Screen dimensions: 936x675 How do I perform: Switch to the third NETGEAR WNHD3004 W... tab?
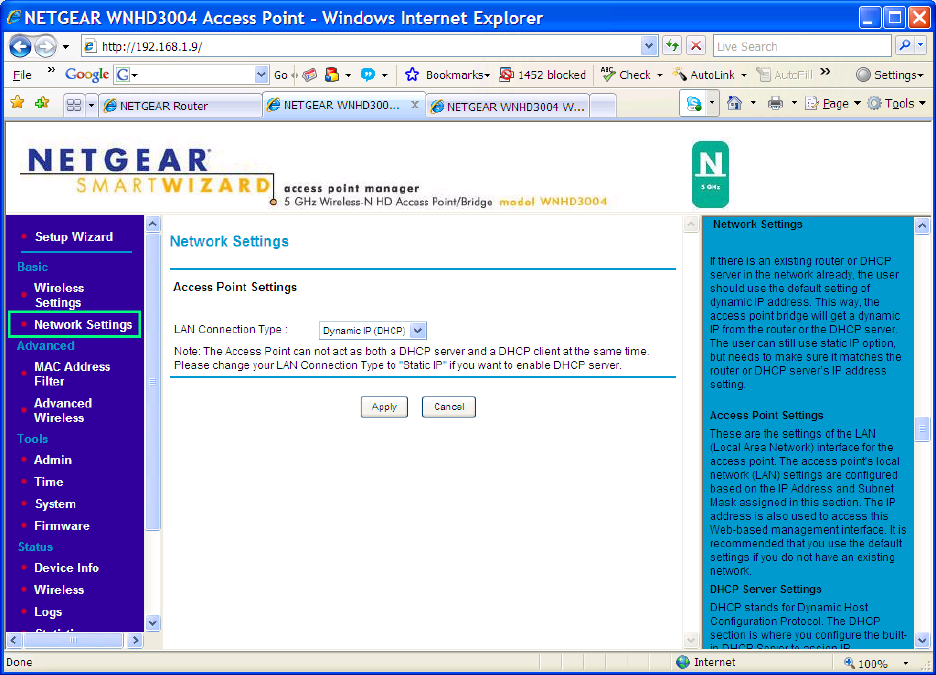pos(507,106)
